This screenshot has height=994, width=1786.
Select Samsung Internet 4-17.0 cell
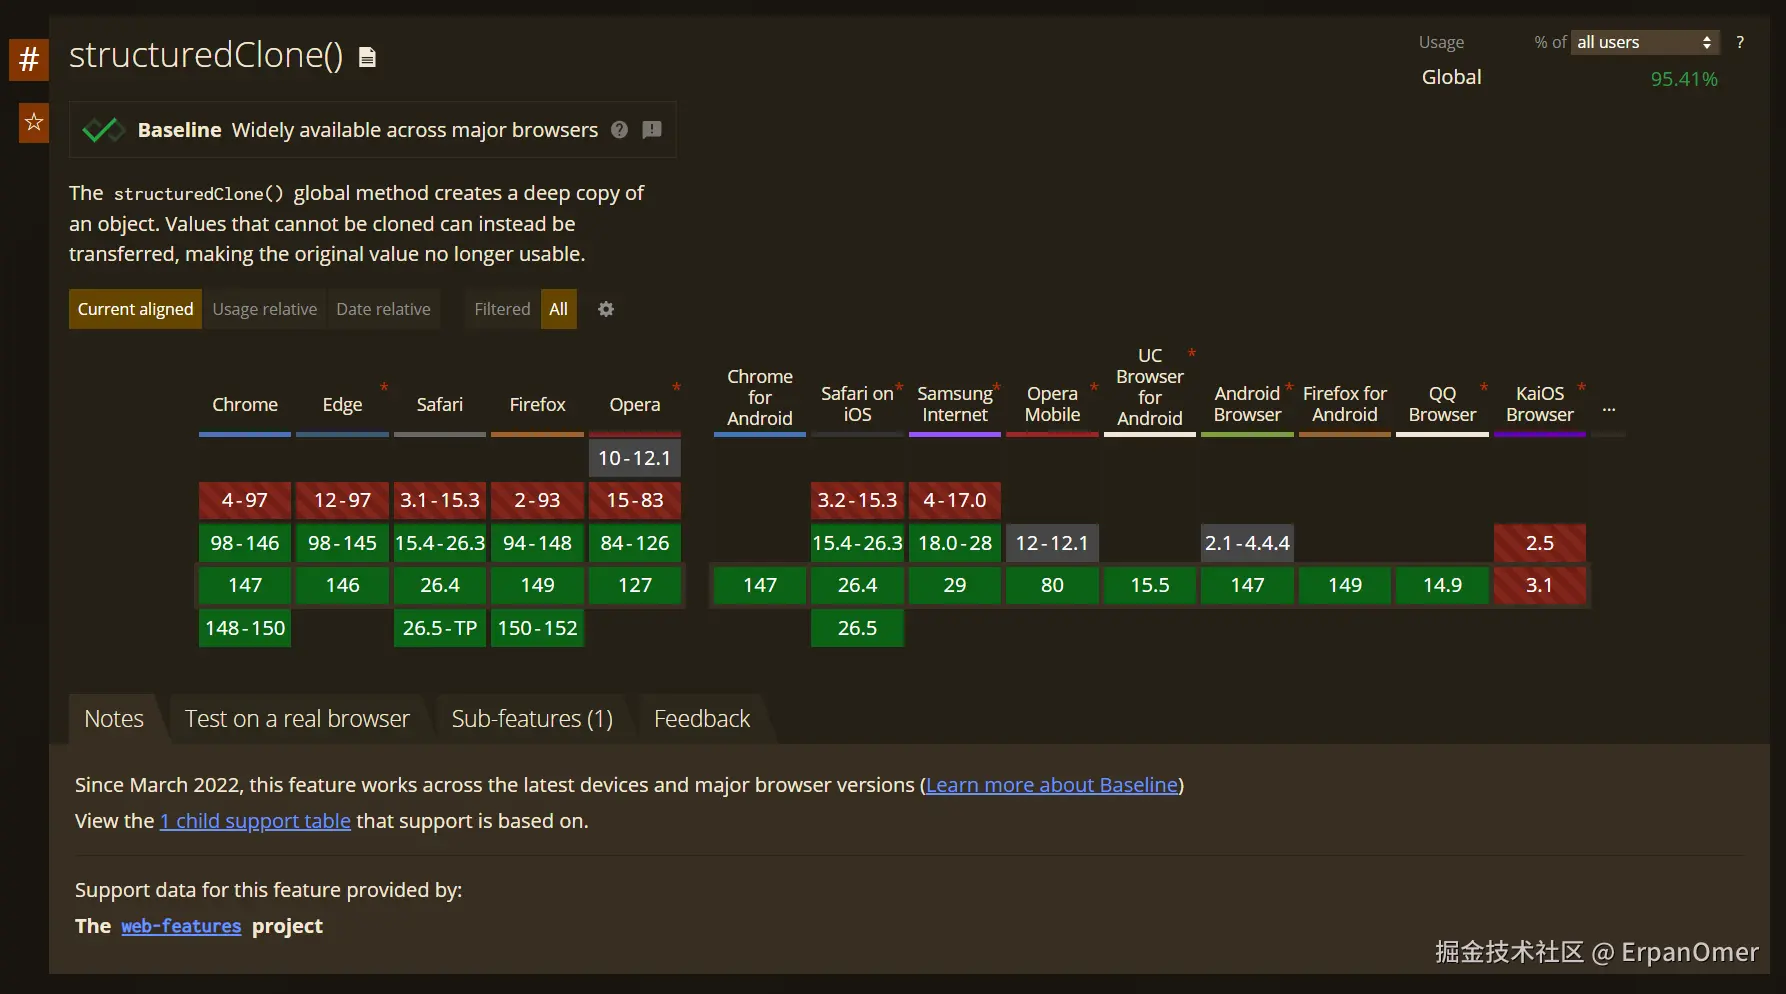955,500
